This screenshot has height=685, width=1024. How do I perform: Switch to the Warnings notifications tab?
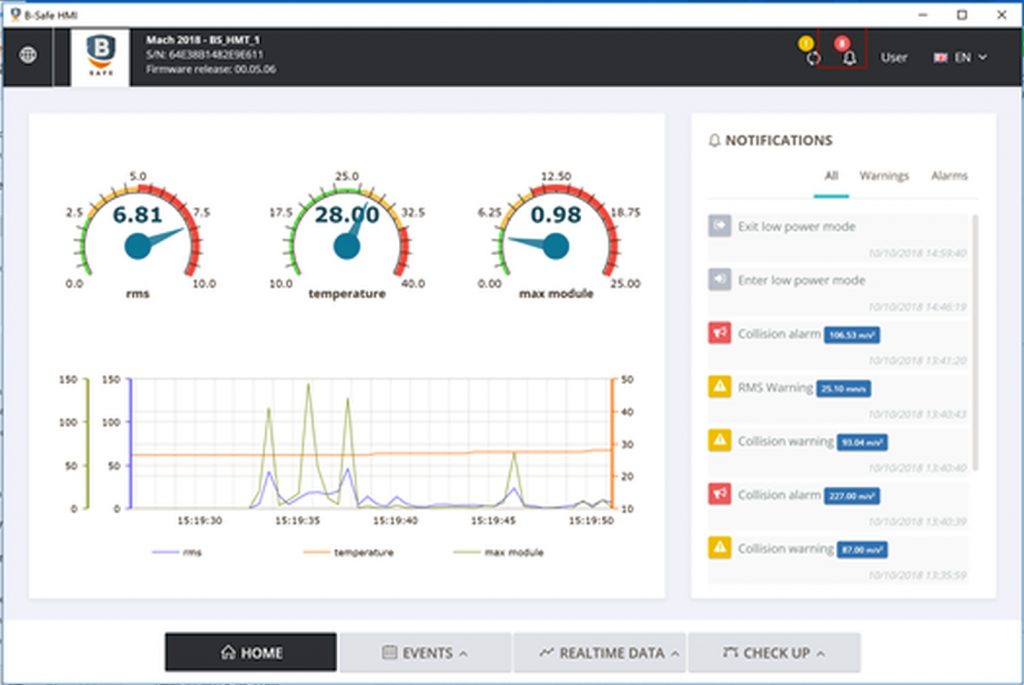coord(886,175)
